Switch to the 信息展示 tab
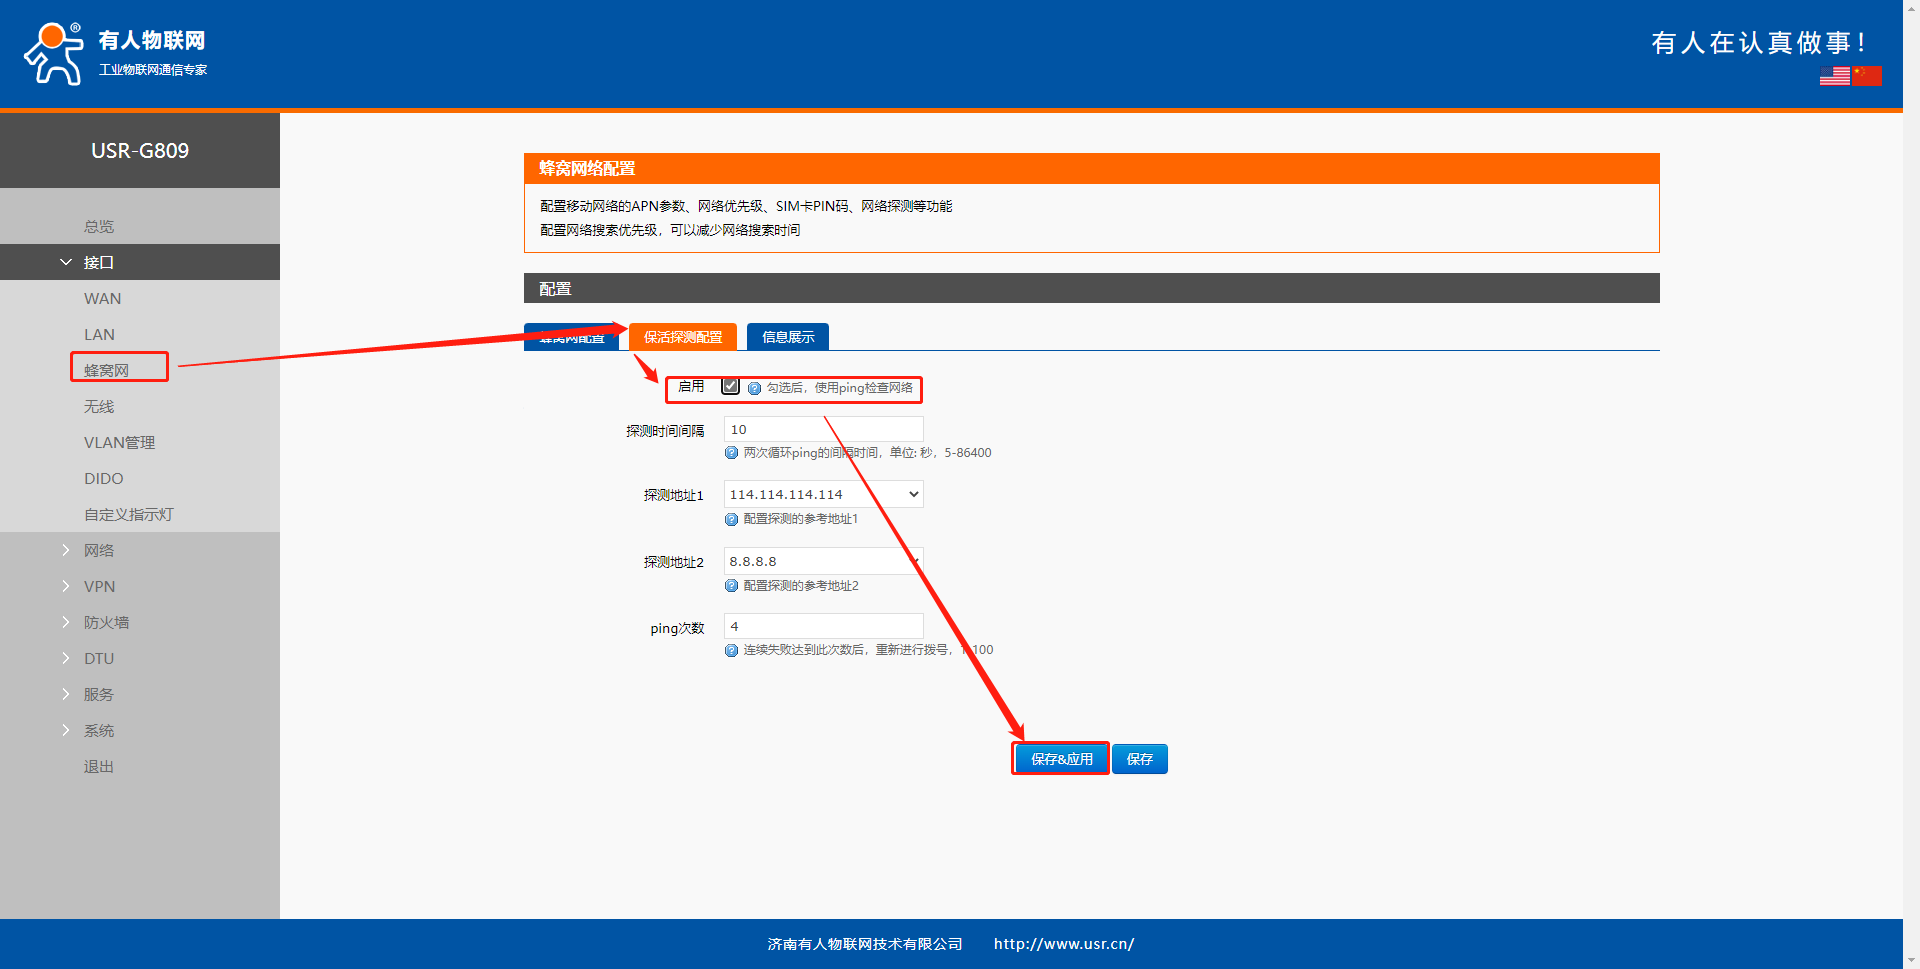Viewport: 1920px width, 969px height. (x=787, y=337)
